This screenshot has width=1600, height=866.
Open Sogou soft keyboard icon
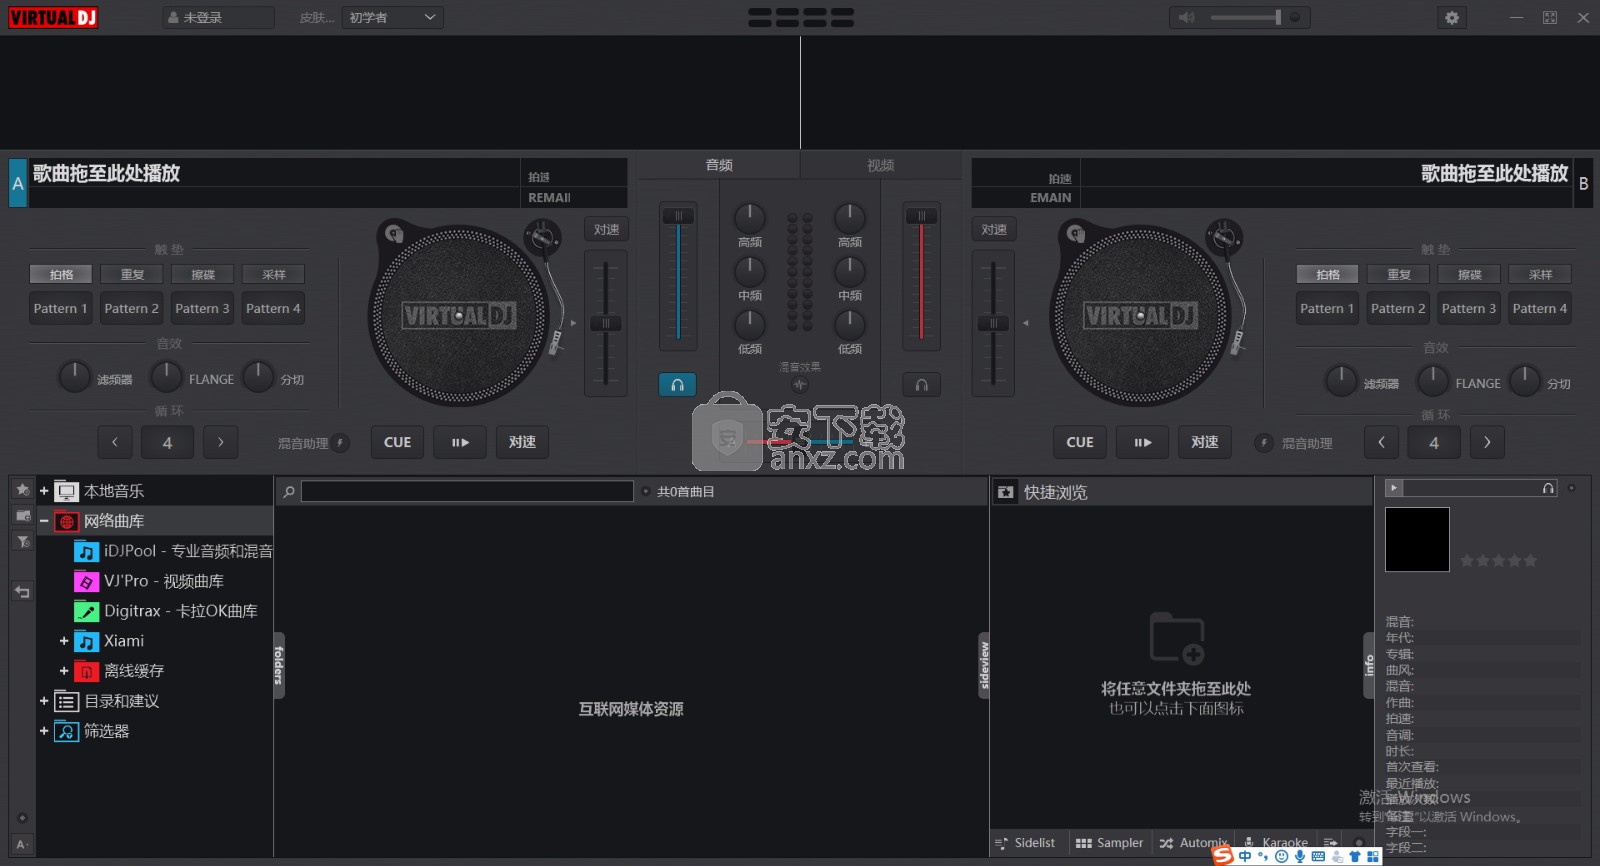(x=1318, y=857)
